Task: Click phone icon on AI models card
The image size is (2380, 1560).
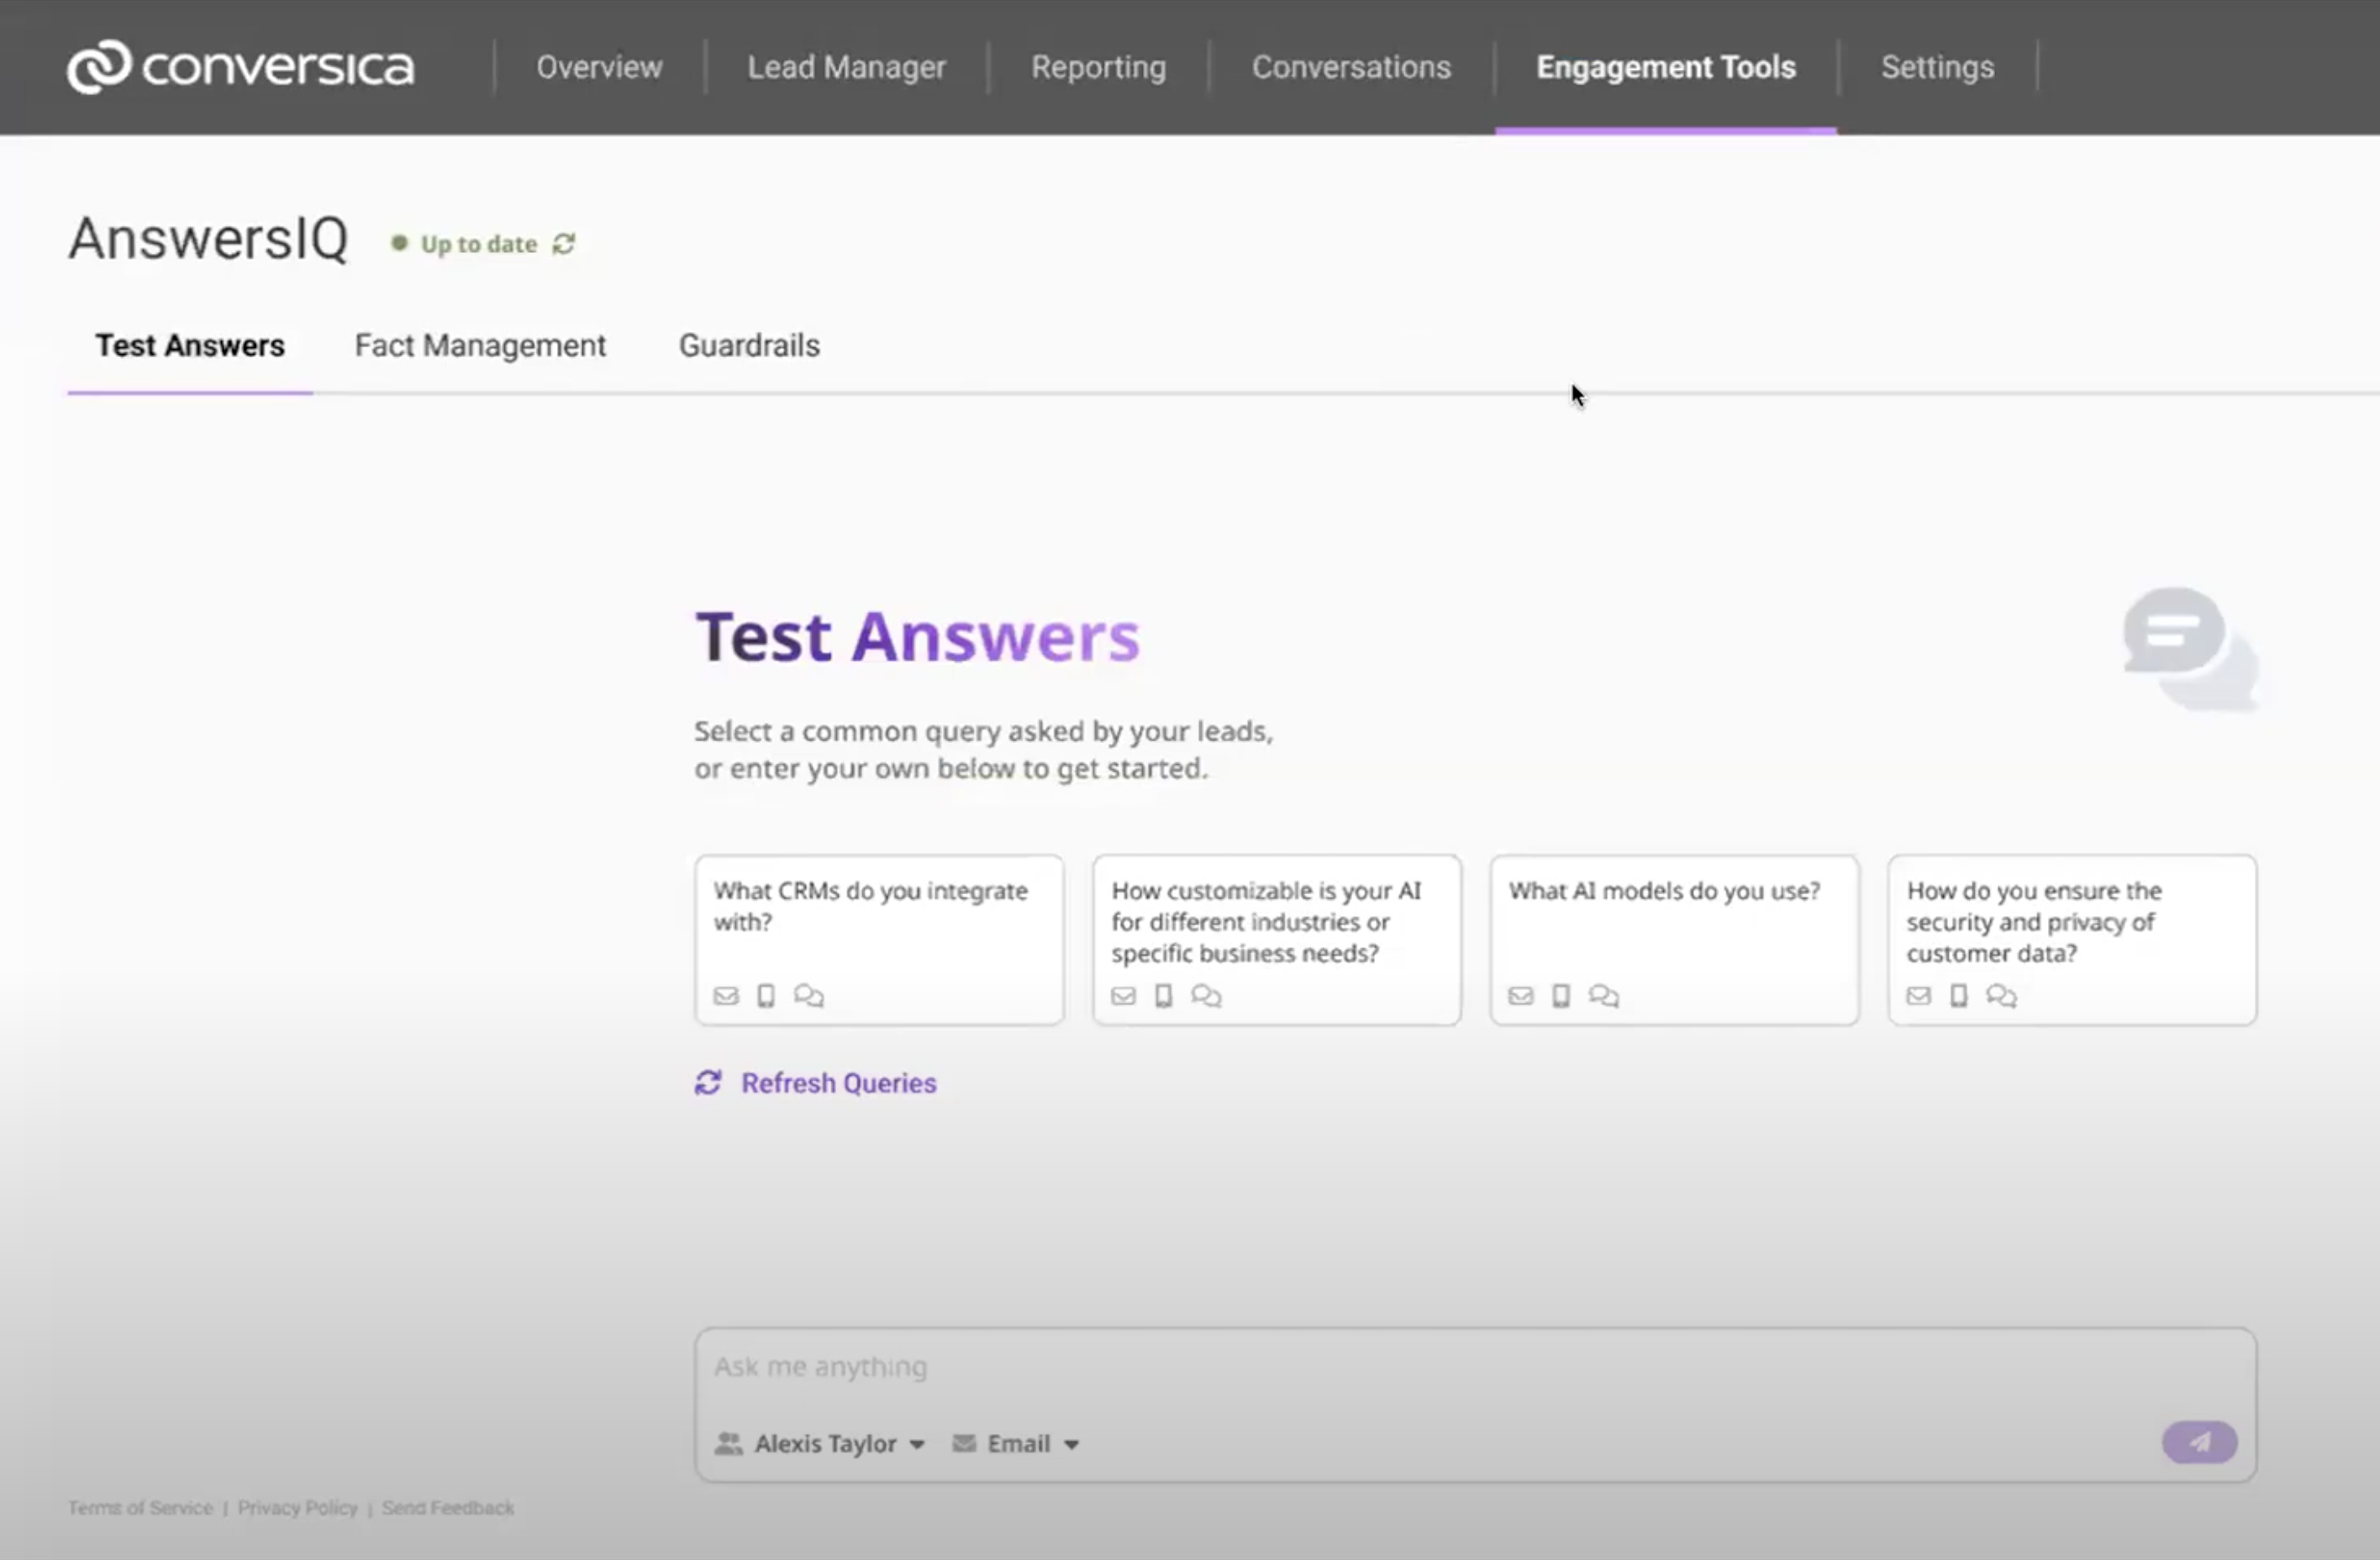Action: tap(1561, 996)
